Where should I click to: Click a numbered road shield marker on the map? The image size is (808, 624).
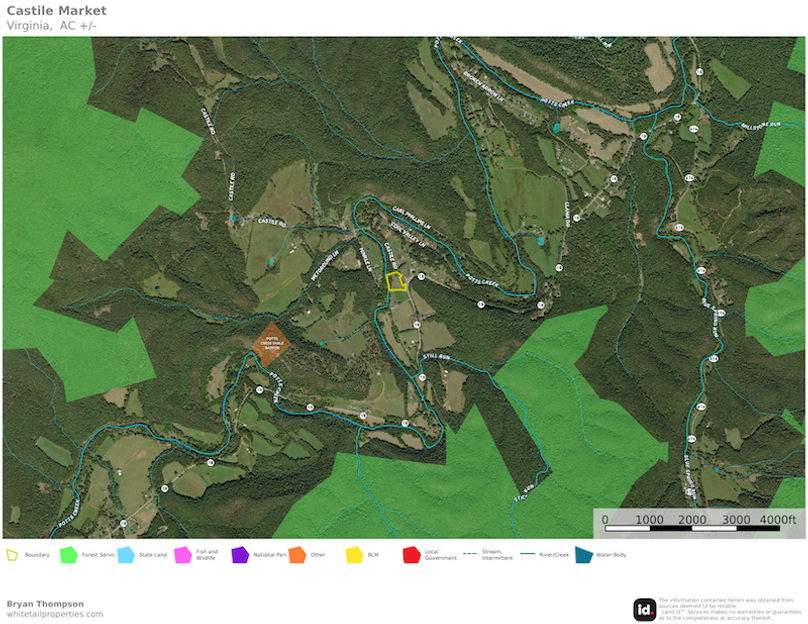pyautogui.click(x=421, y=276)
